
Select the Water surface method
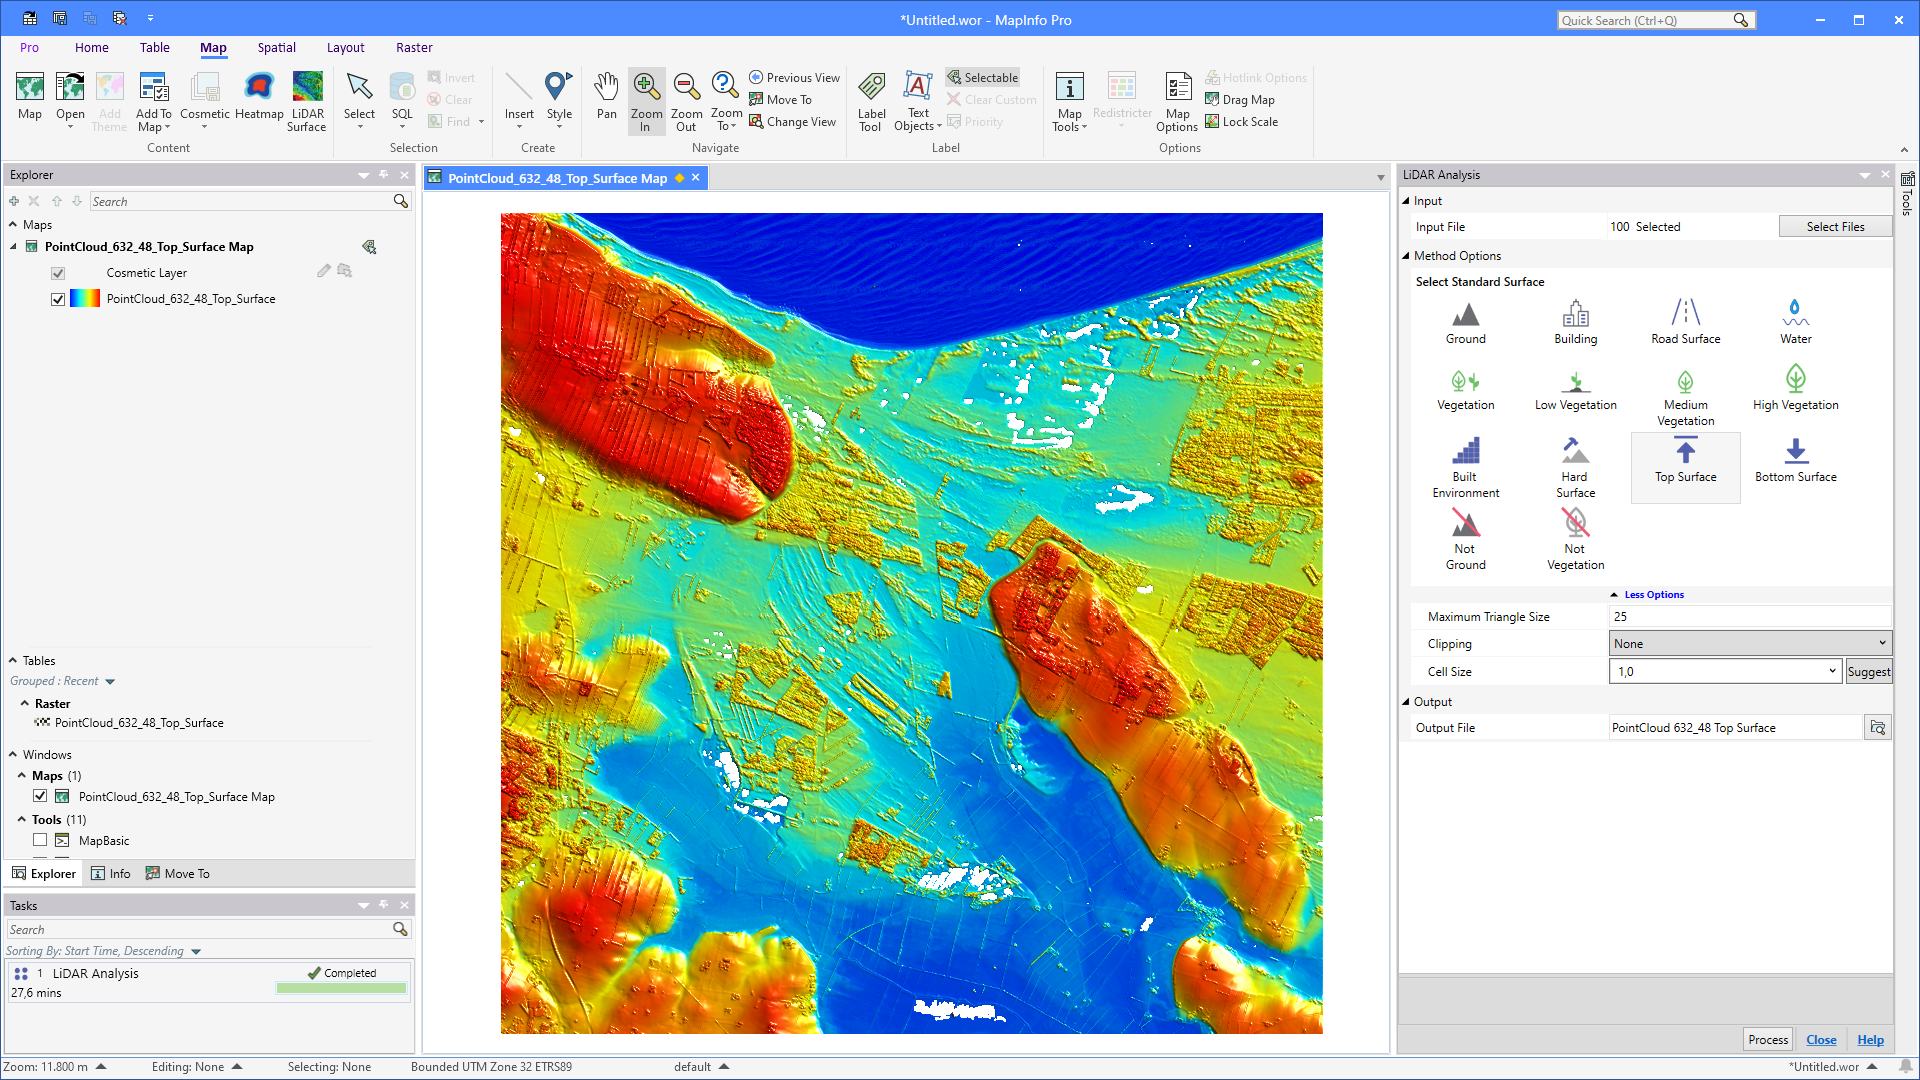tap(1796, 320)
